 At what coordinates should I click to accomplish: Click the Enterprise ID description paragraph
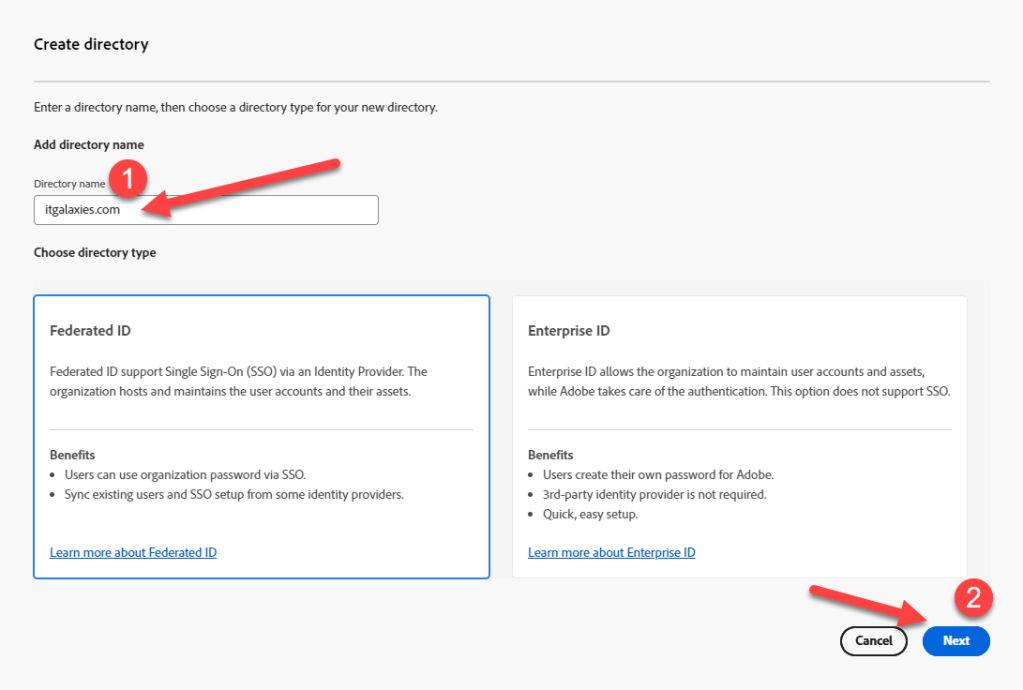click(x=738, y=381)
